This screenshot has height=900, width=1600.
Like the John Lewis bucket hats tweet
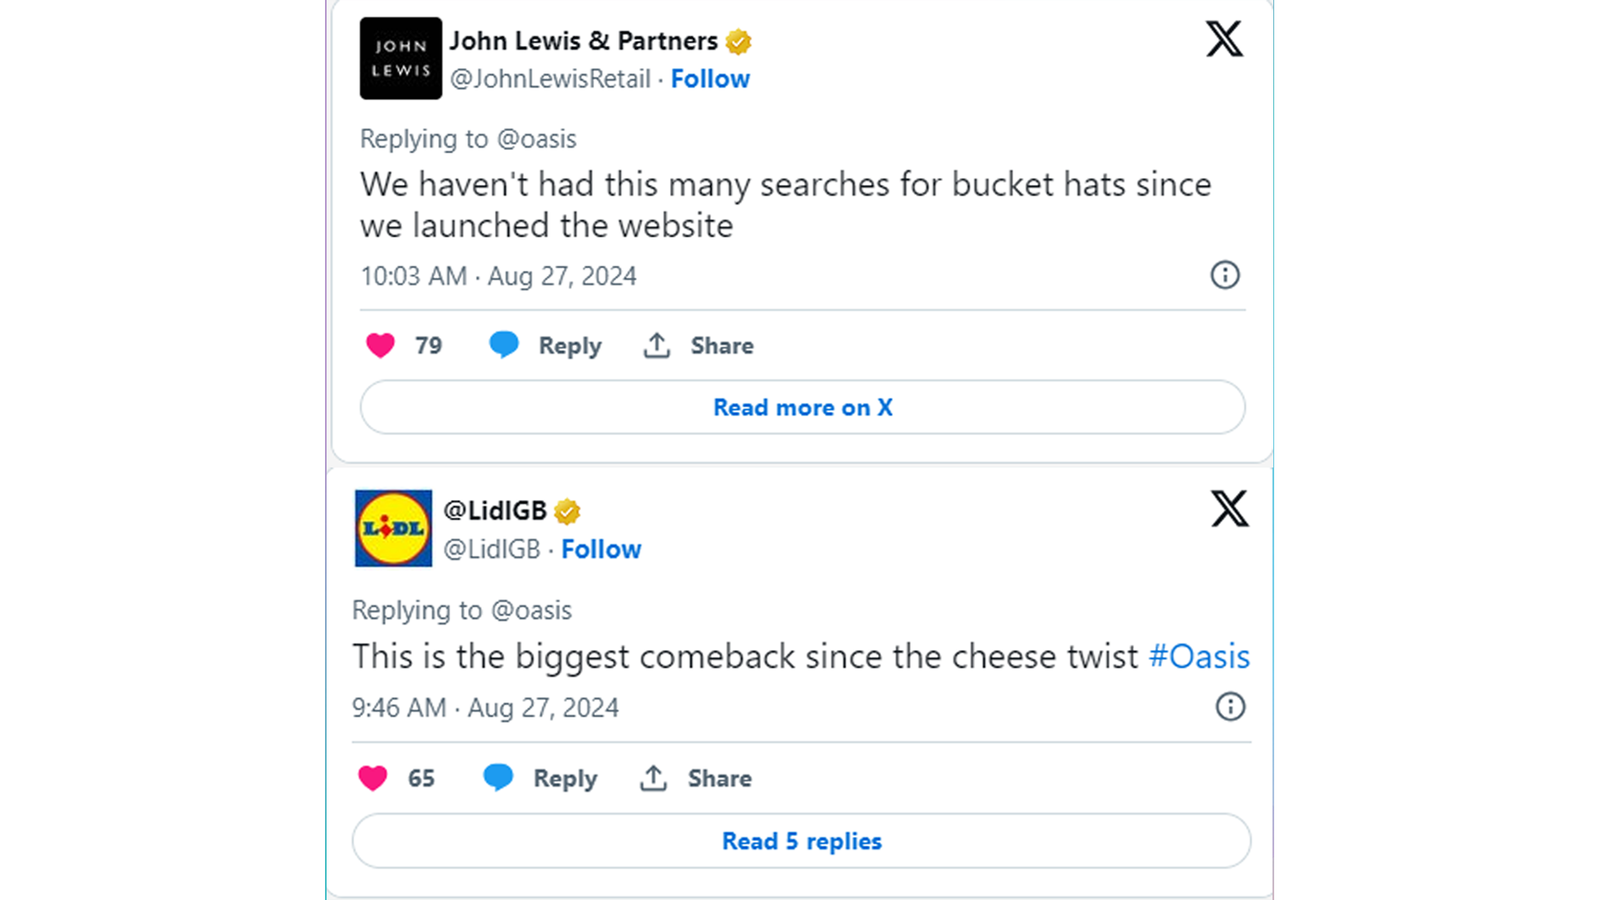tap(379, 344)
